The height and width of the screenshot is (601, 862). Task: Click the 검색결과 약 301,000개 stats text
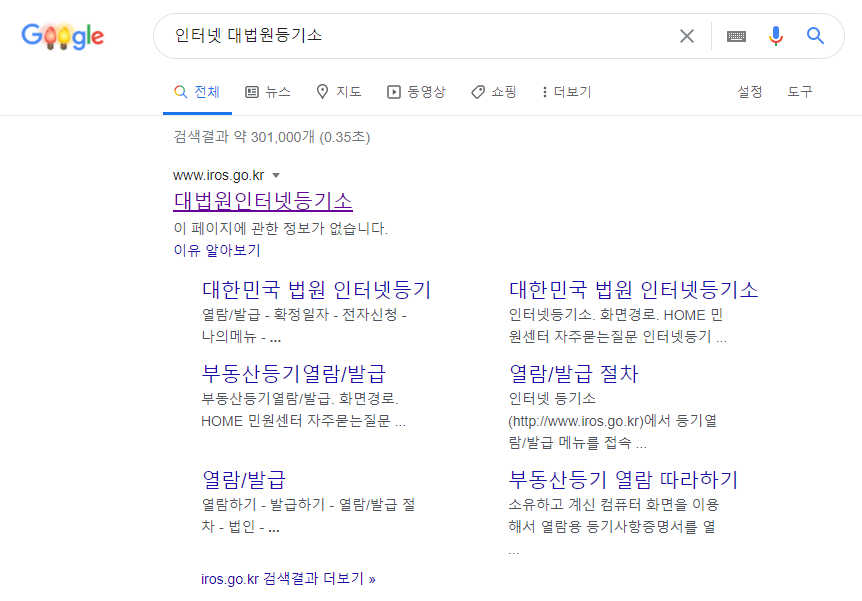tap(272, 137)
